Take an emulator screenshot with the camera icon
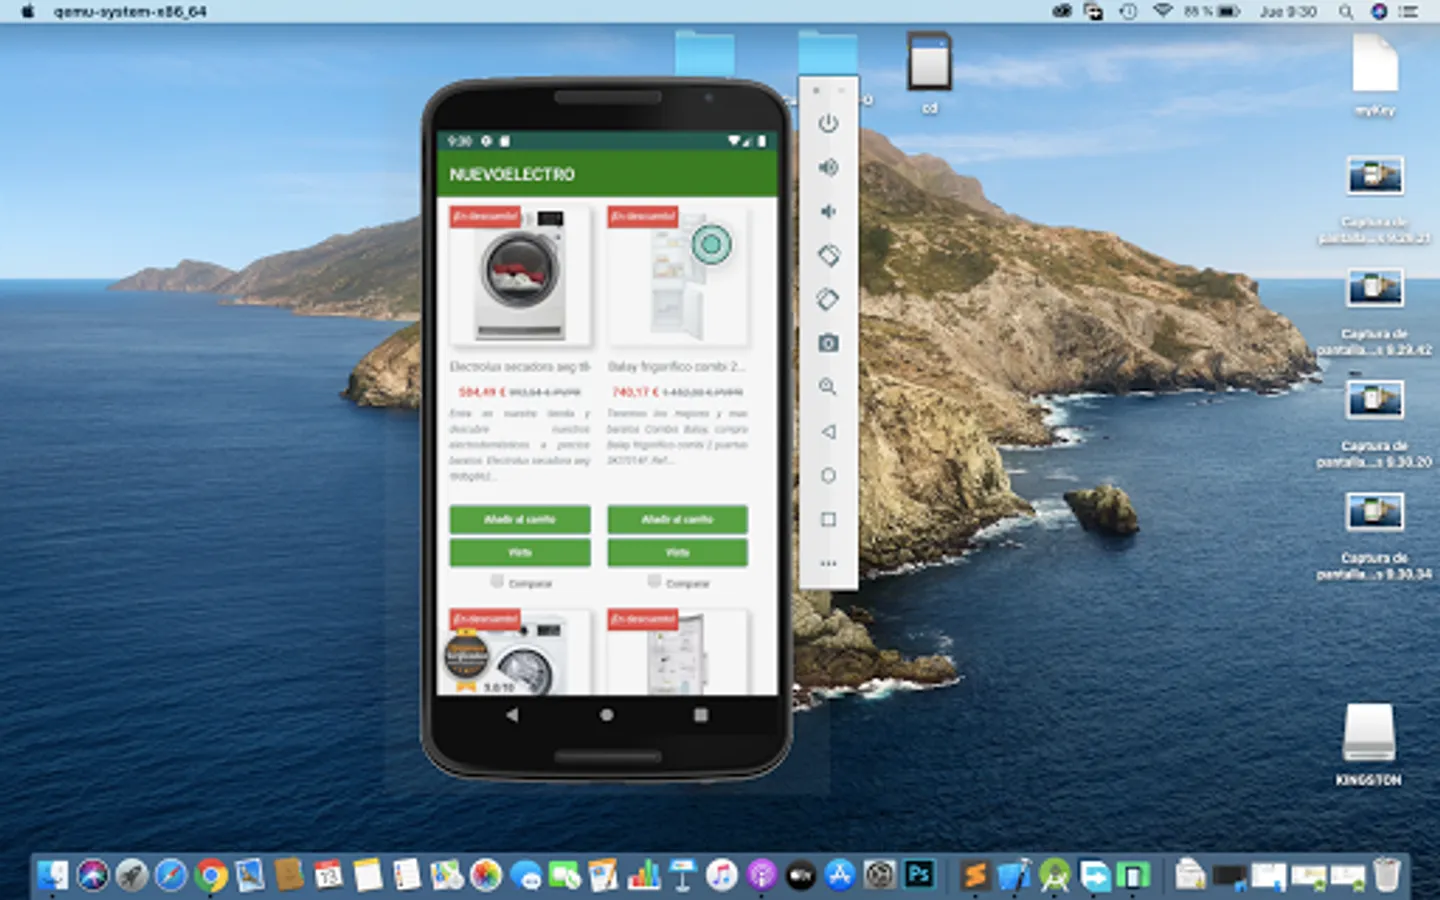The width and height of the screenshot is (1440, 900). point(828,343)
